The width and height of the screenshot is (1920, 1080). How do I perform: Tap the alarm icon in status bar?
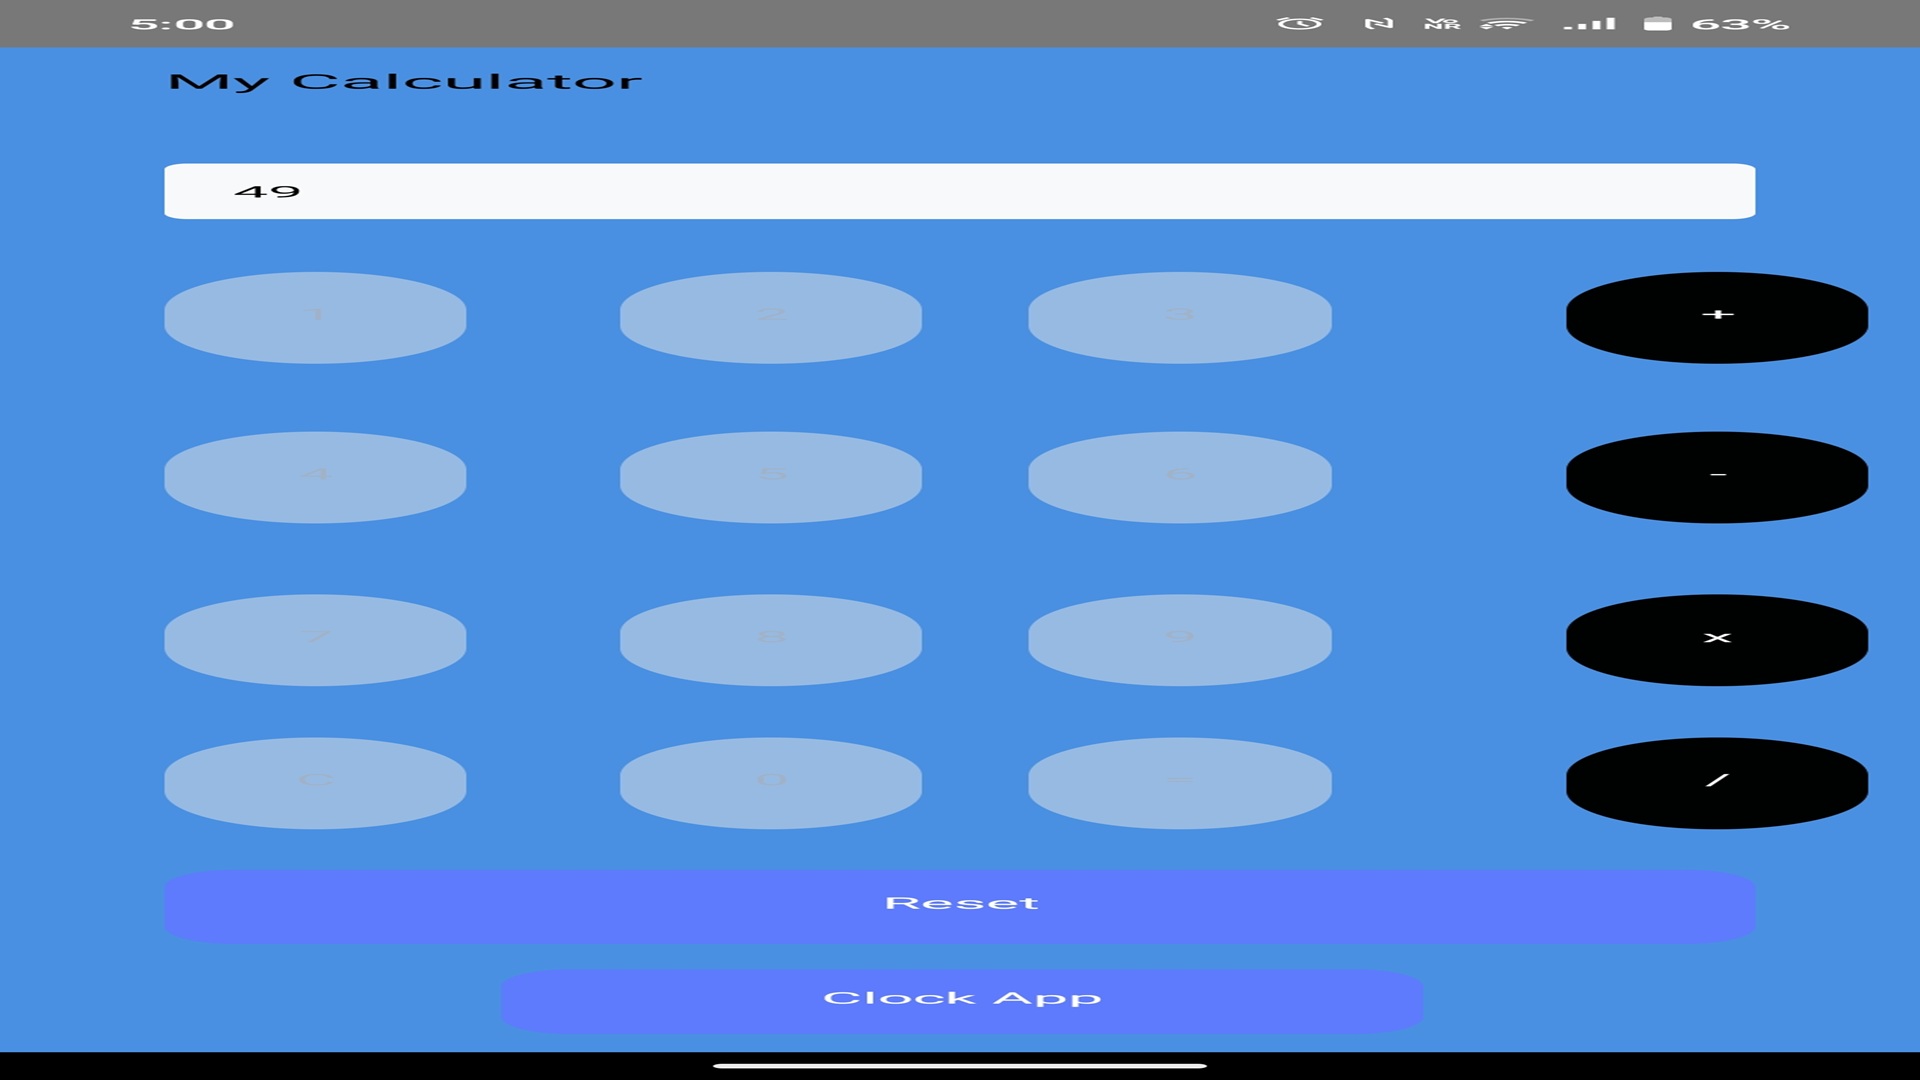pos(1299,23)
